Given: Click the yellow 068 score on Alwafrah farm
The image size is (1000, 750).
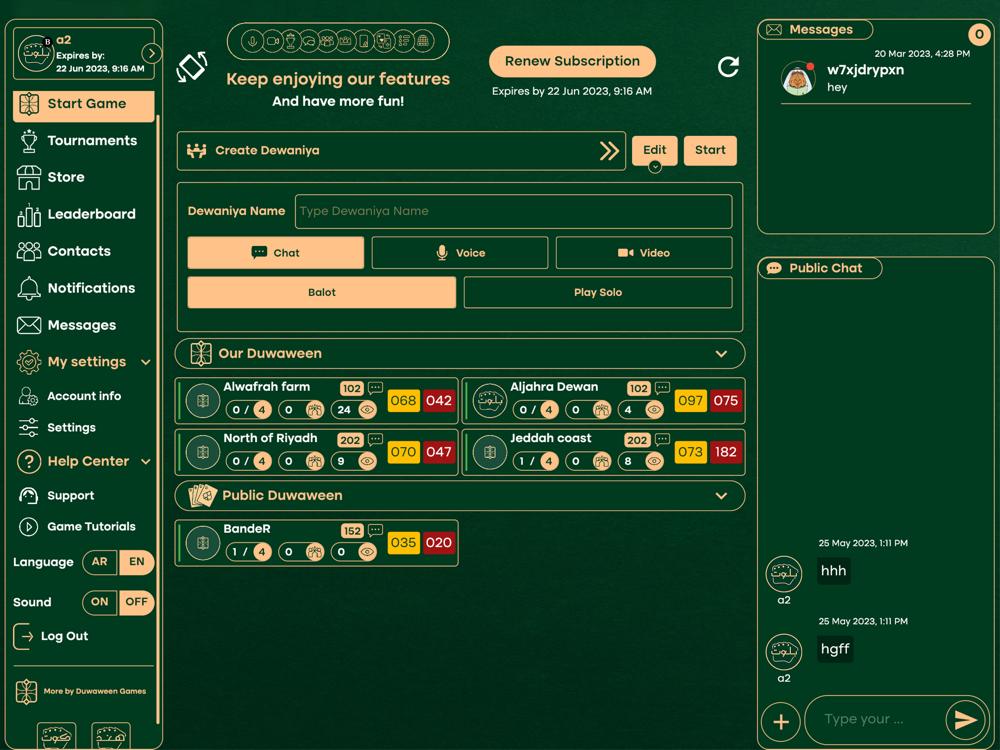Looking at the screenshot, I should (x=404, y=401).
